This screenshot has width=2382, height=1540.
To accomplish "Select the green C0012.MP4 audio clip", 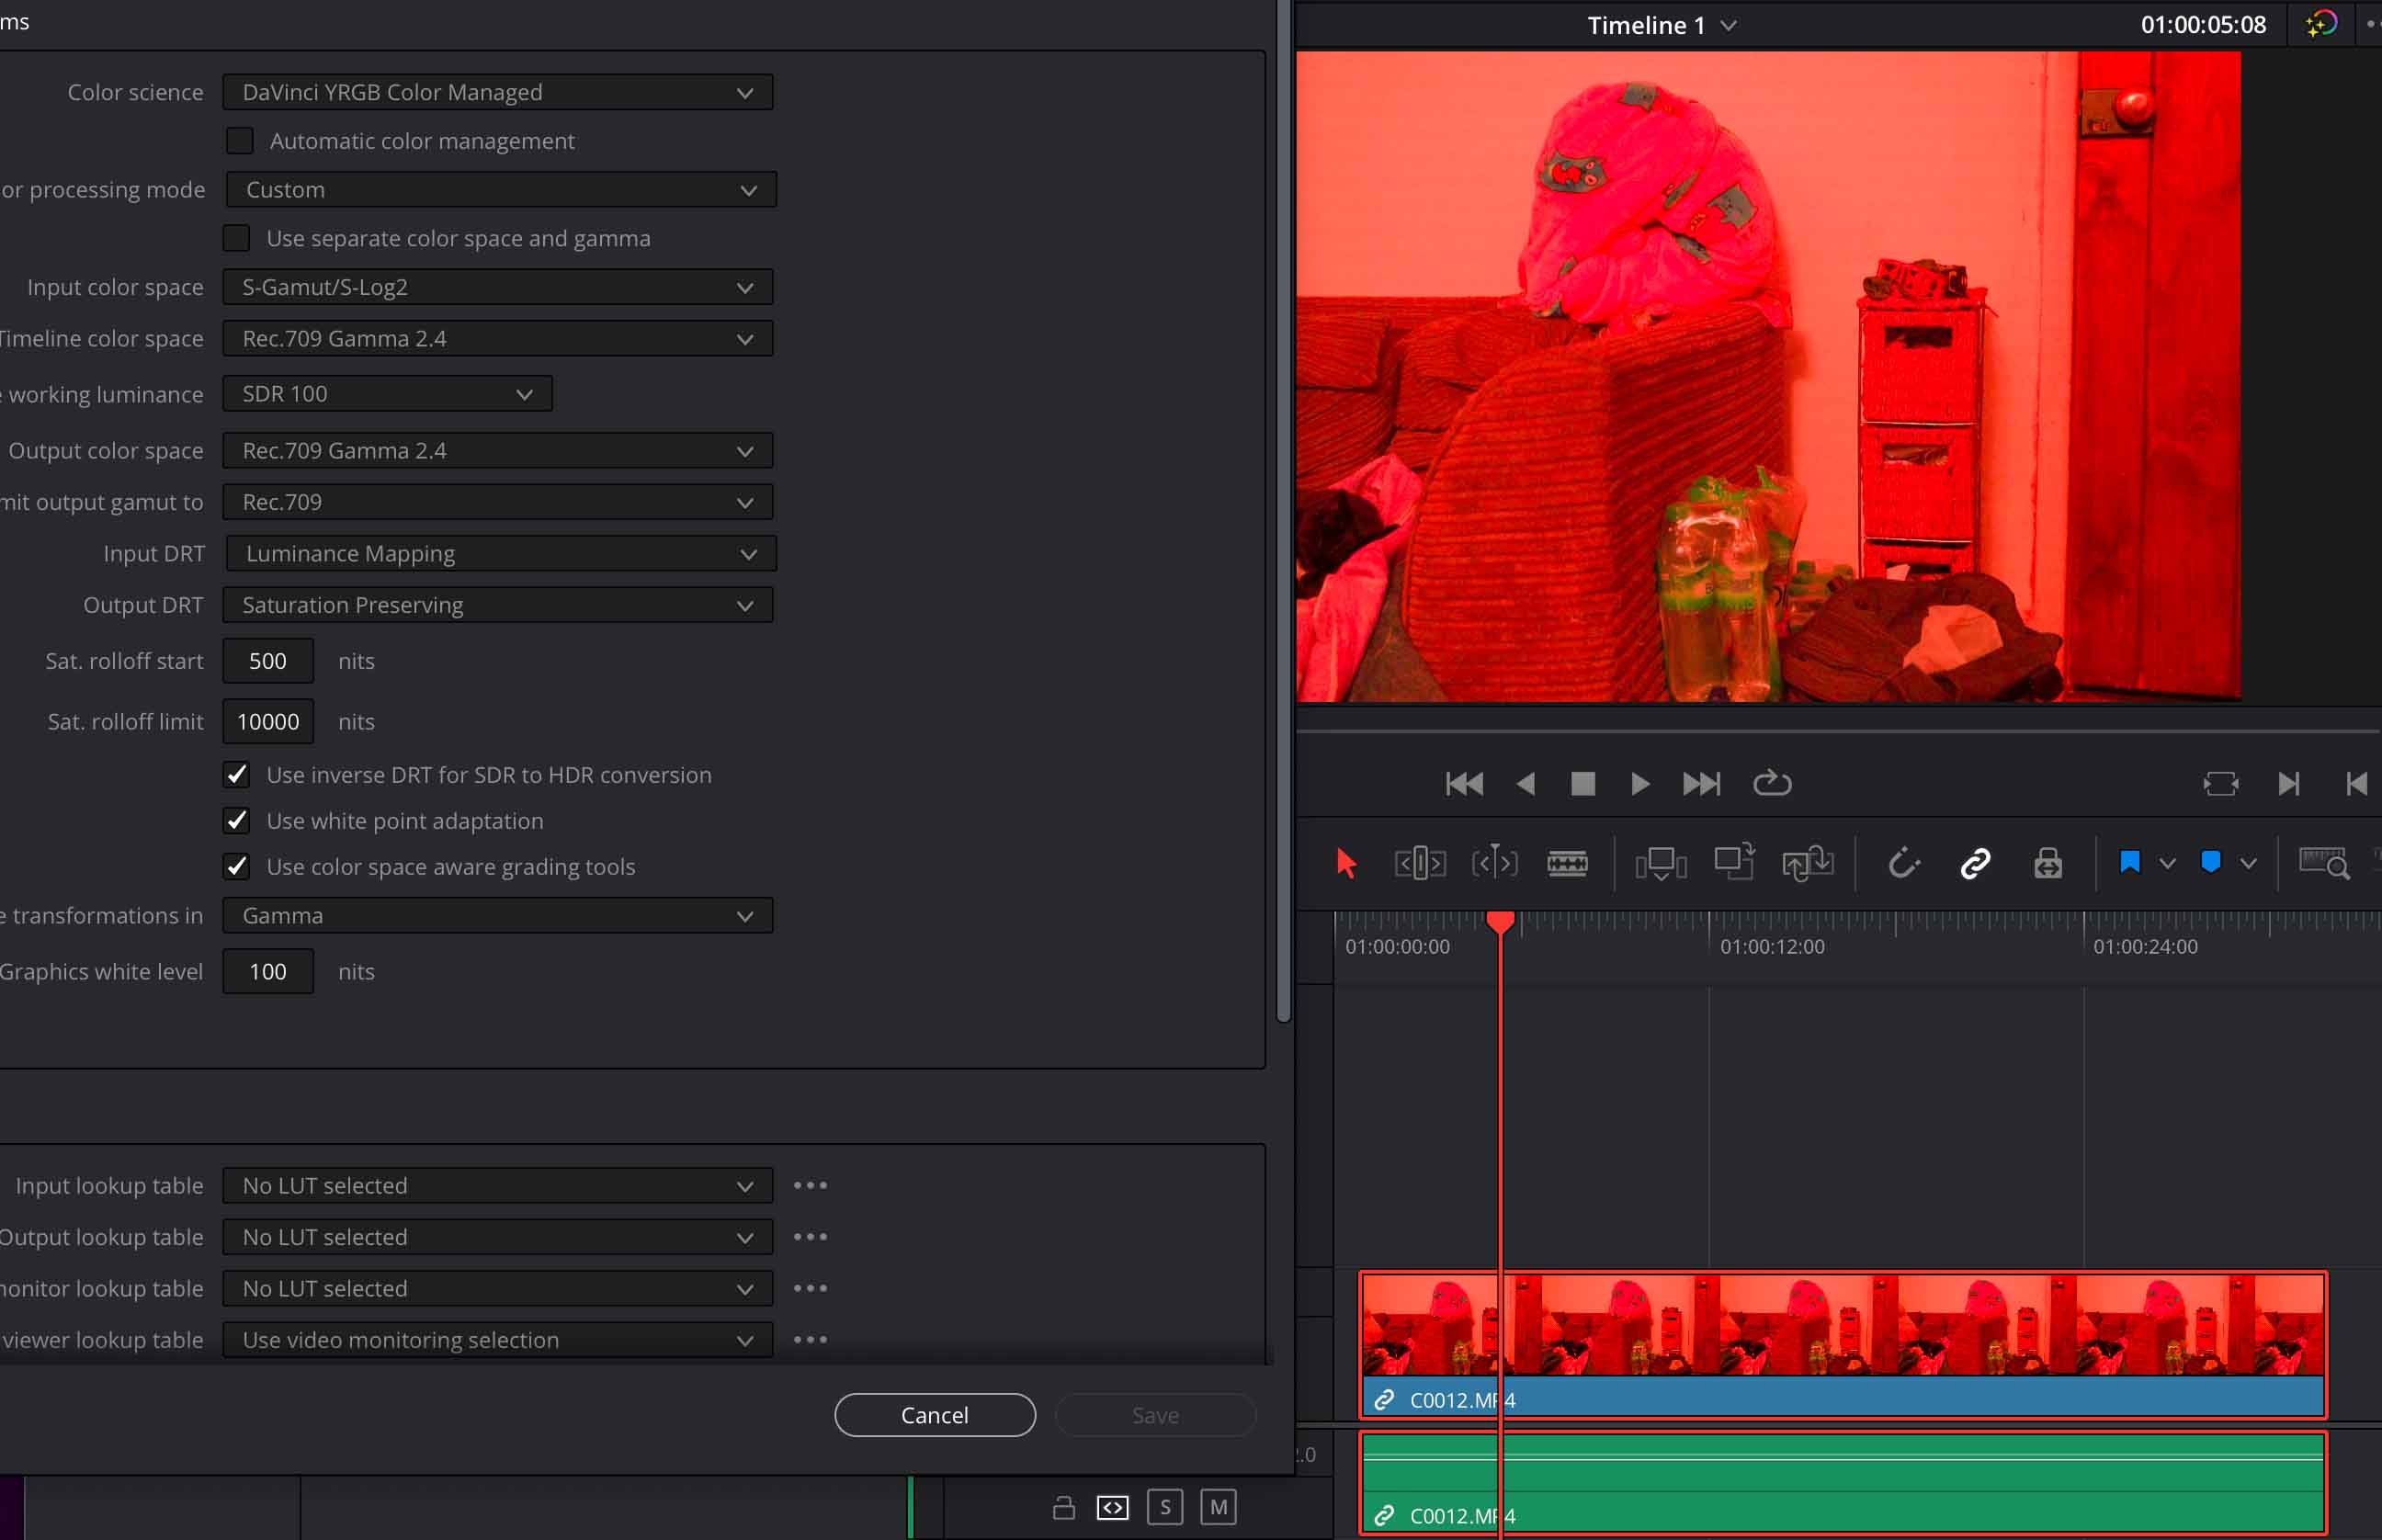I will point(1843,1484).
